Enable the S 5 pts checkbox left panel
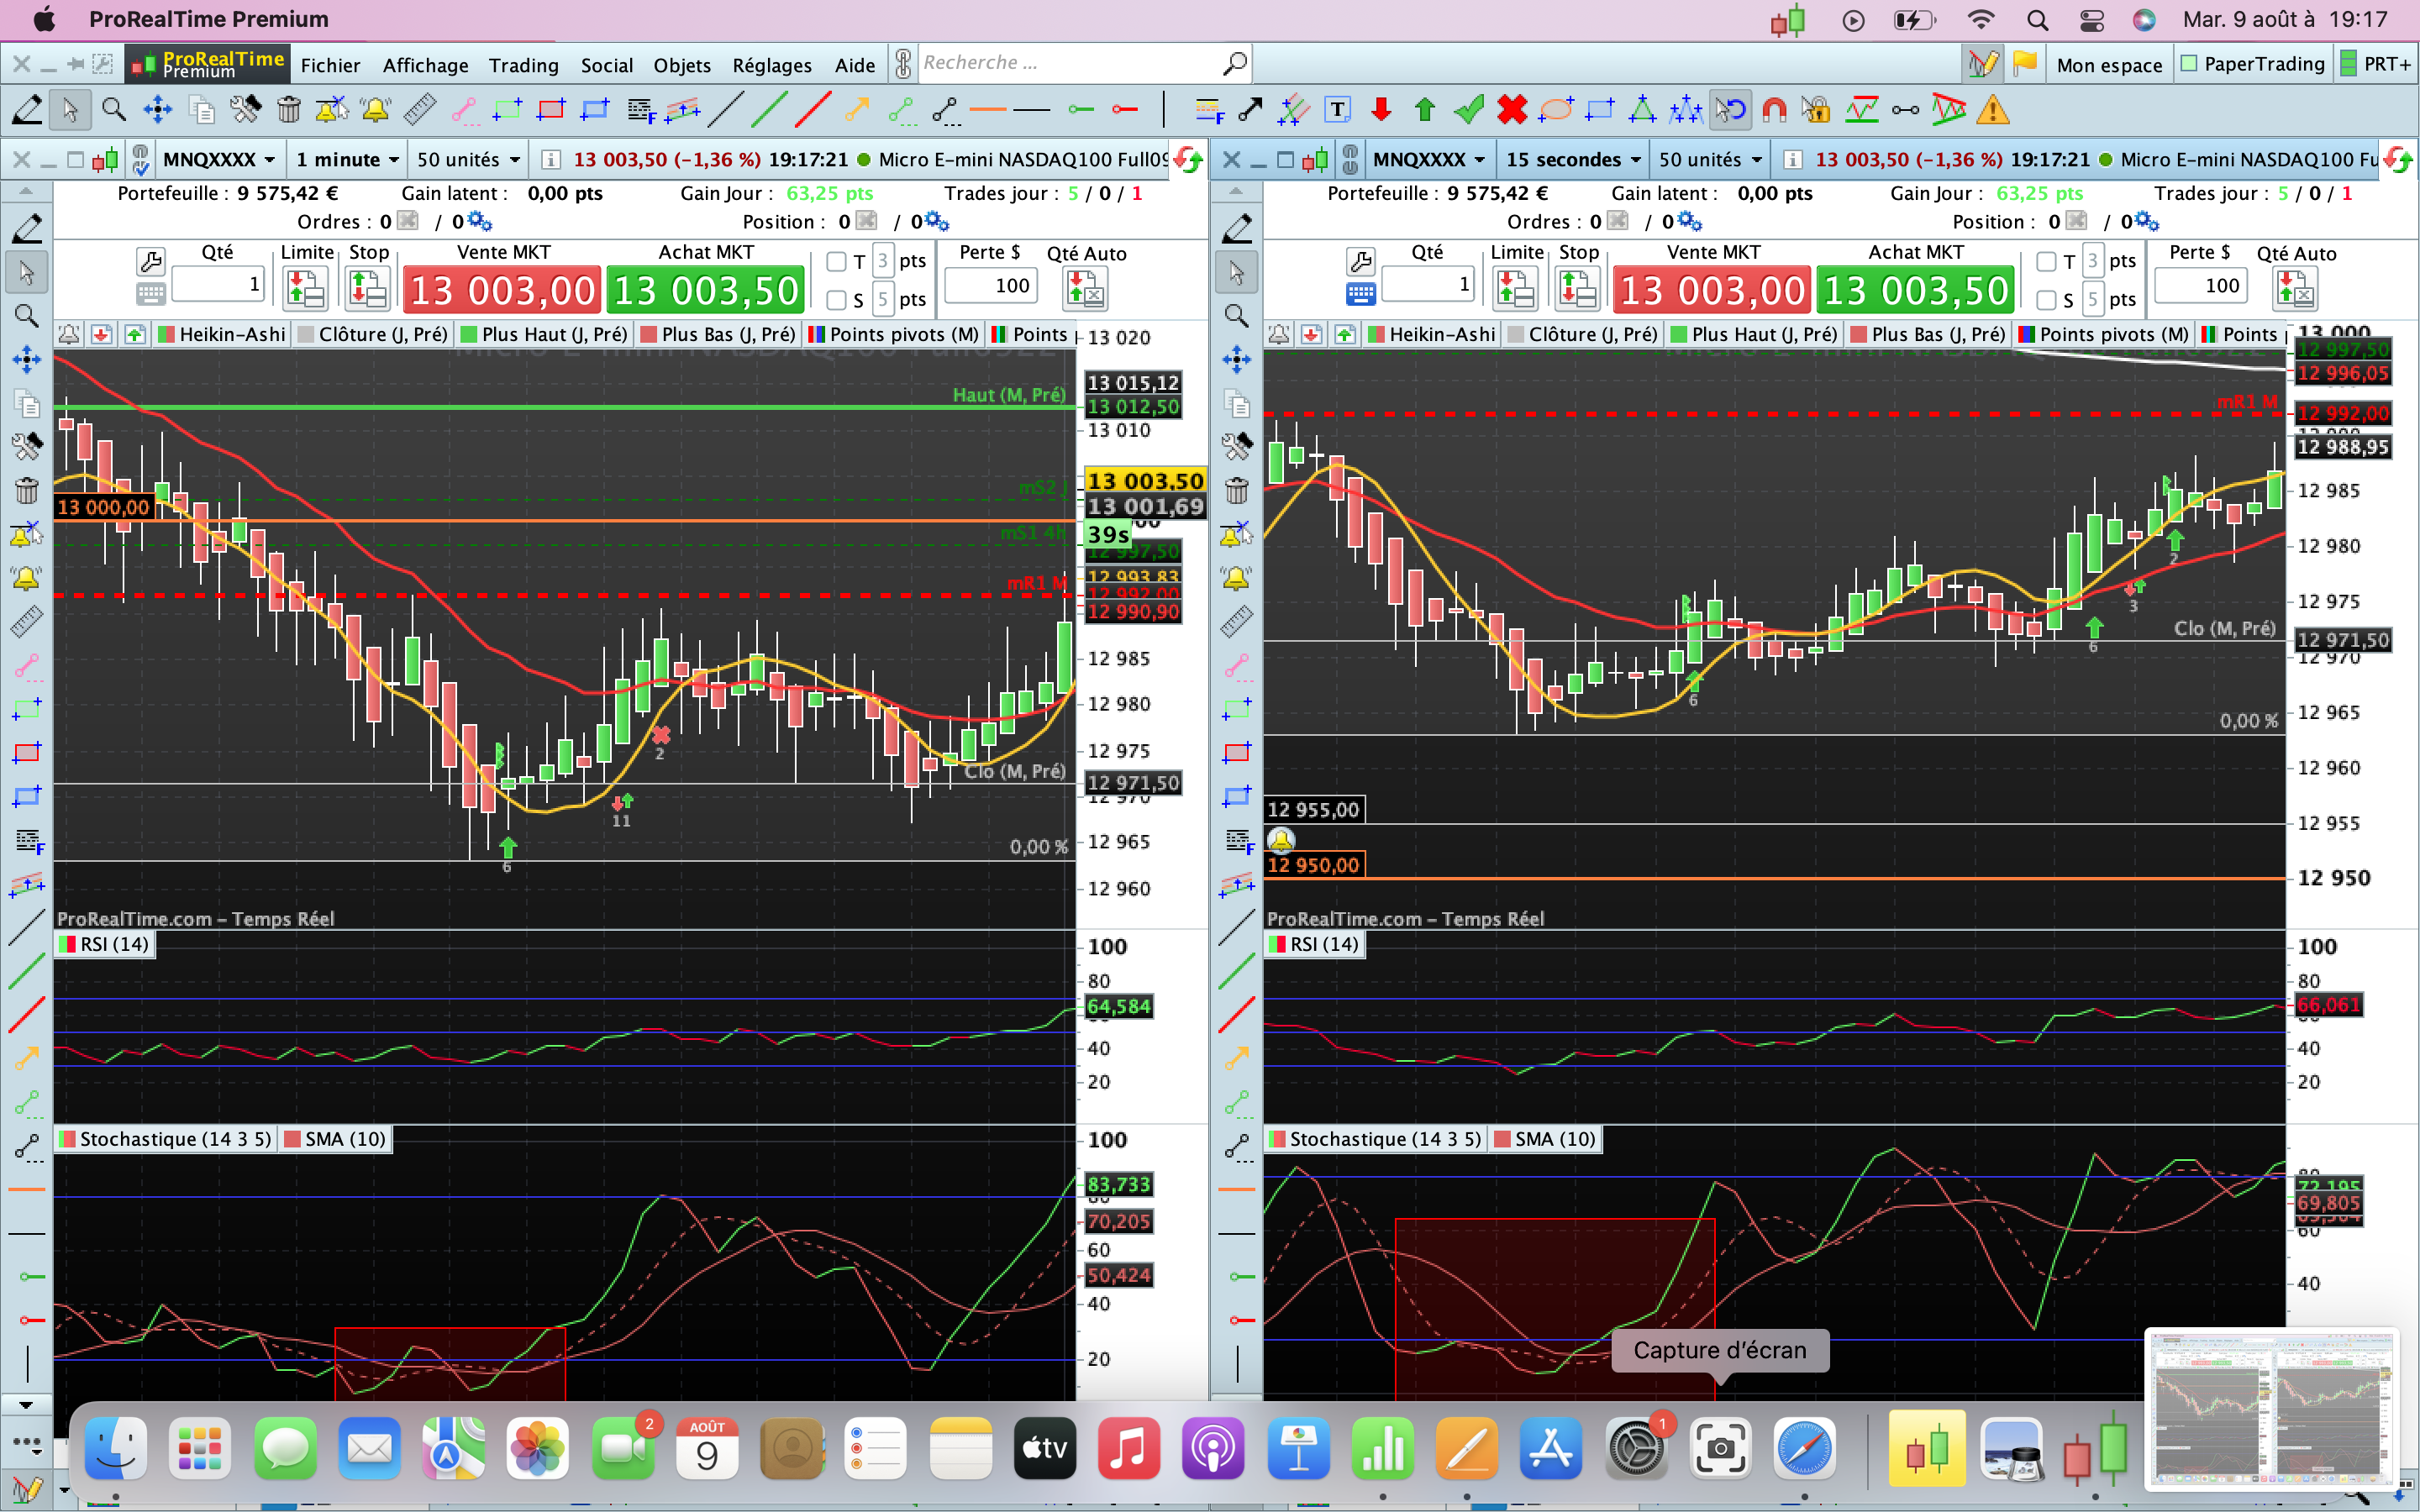The image size is (2420, 1512). [x=837, y=300]
